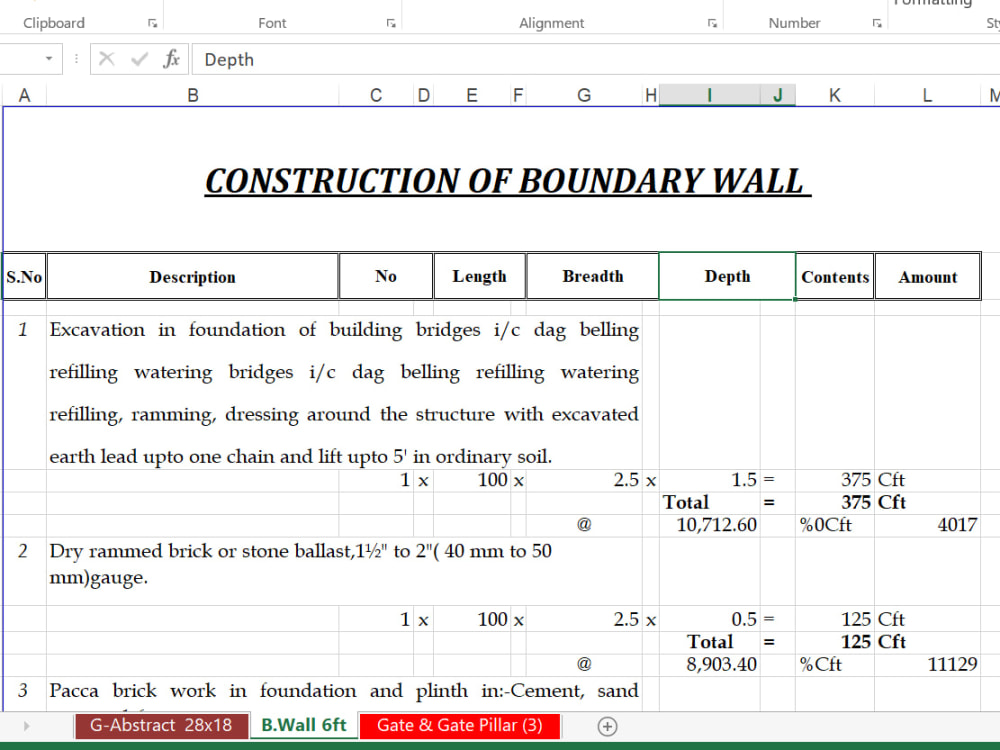Screen dimensions: 1000x750
Task: Cancel formula bar entry with X icon
Action: 107,59
